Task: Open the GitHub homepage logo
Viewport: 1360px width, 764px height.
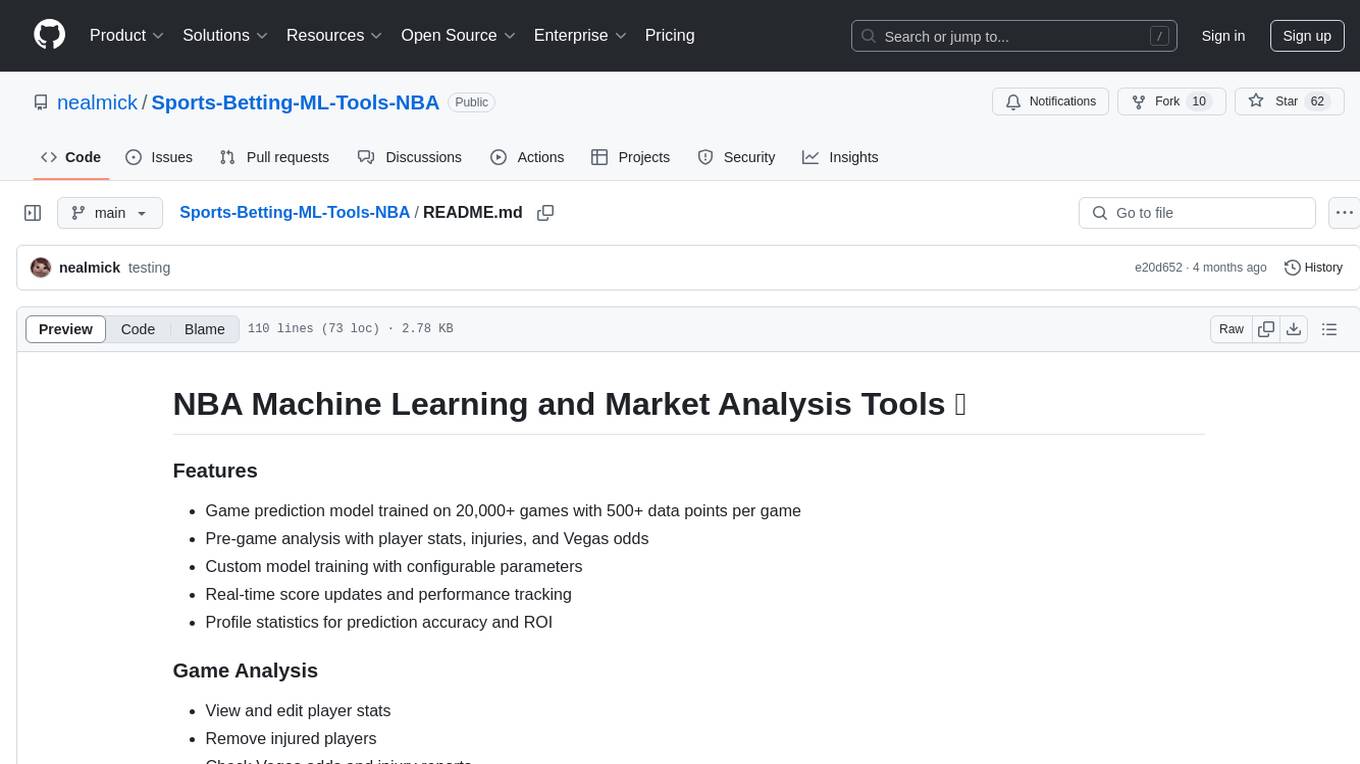Action: tap(49, 35)
